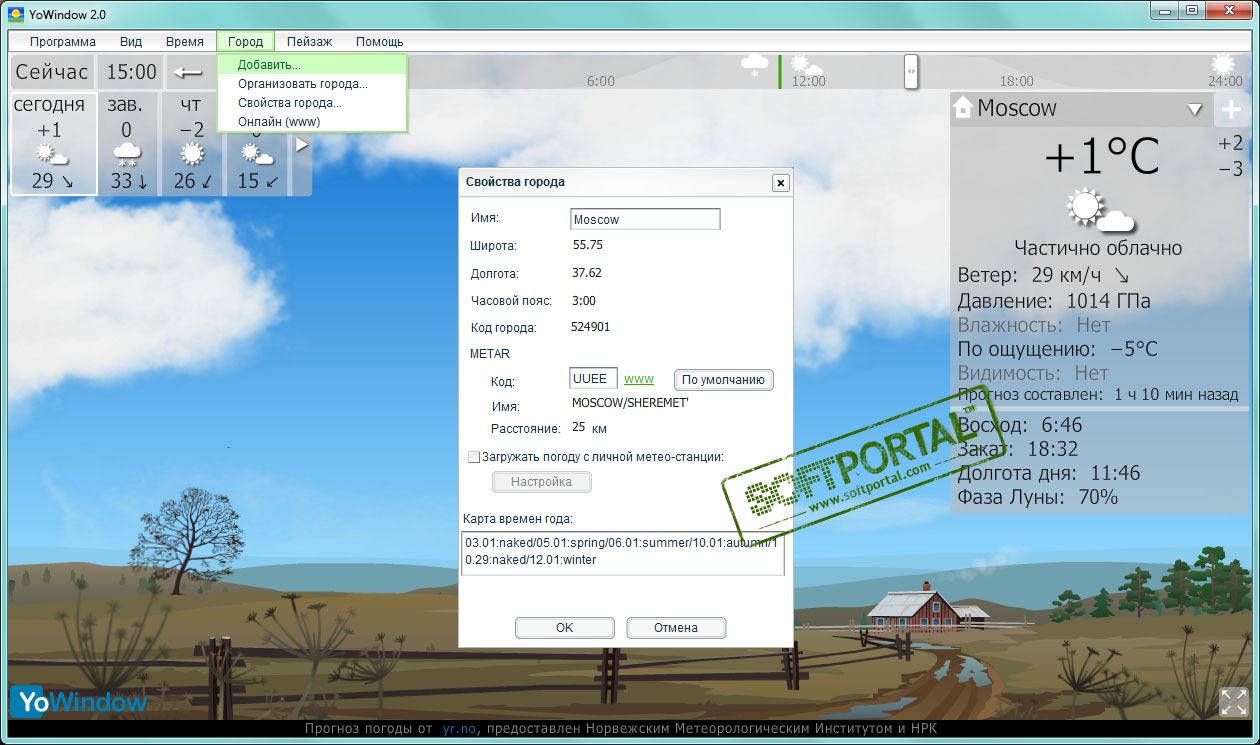Click the зав. snow cloud icon
This screenshot has width=1260, height=745.
[x=127, y=156]
